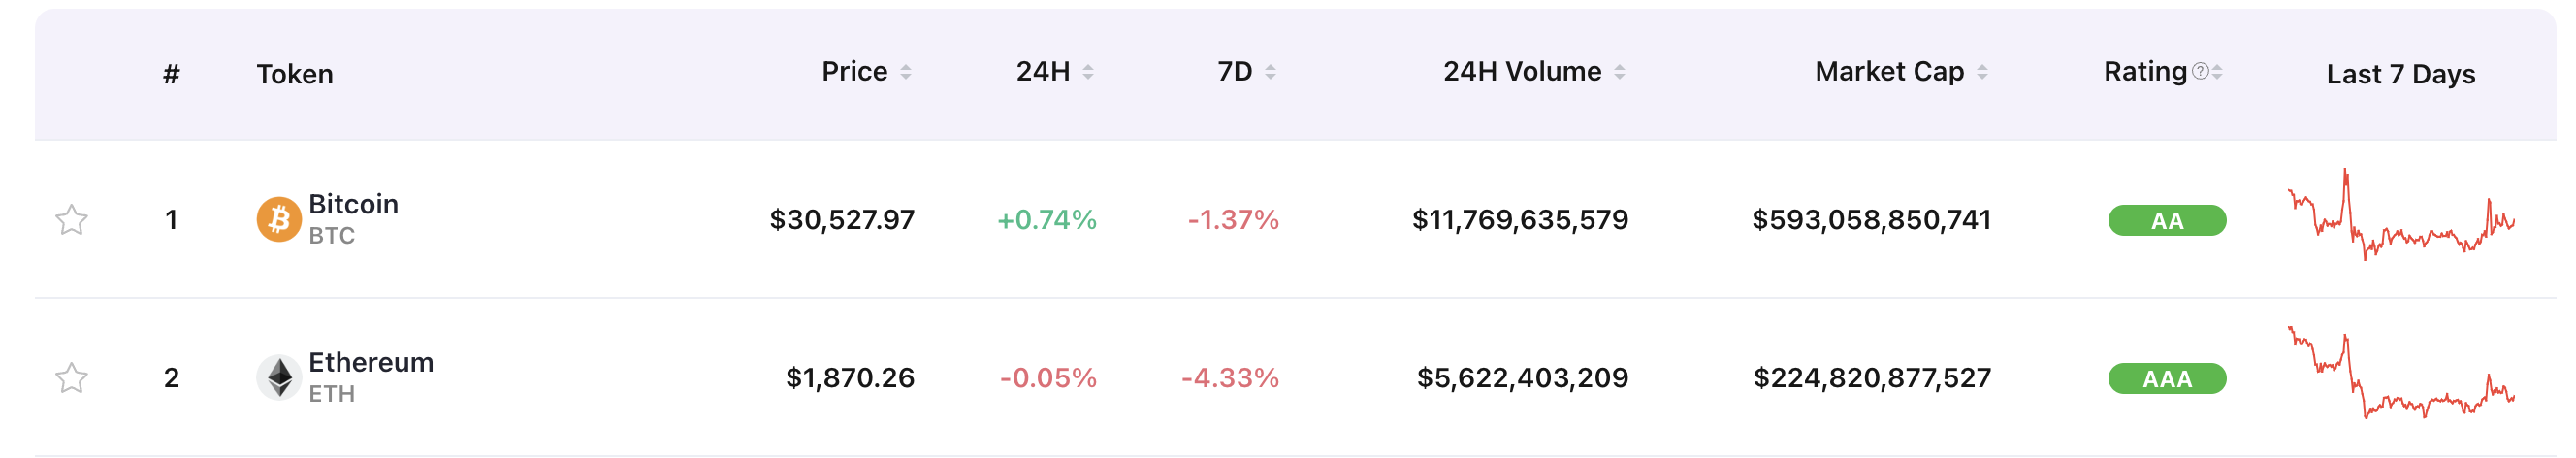Toggle the Ethereum watchlist star
The width and height of the screenshot is (2576, 458).
[71, 377]
